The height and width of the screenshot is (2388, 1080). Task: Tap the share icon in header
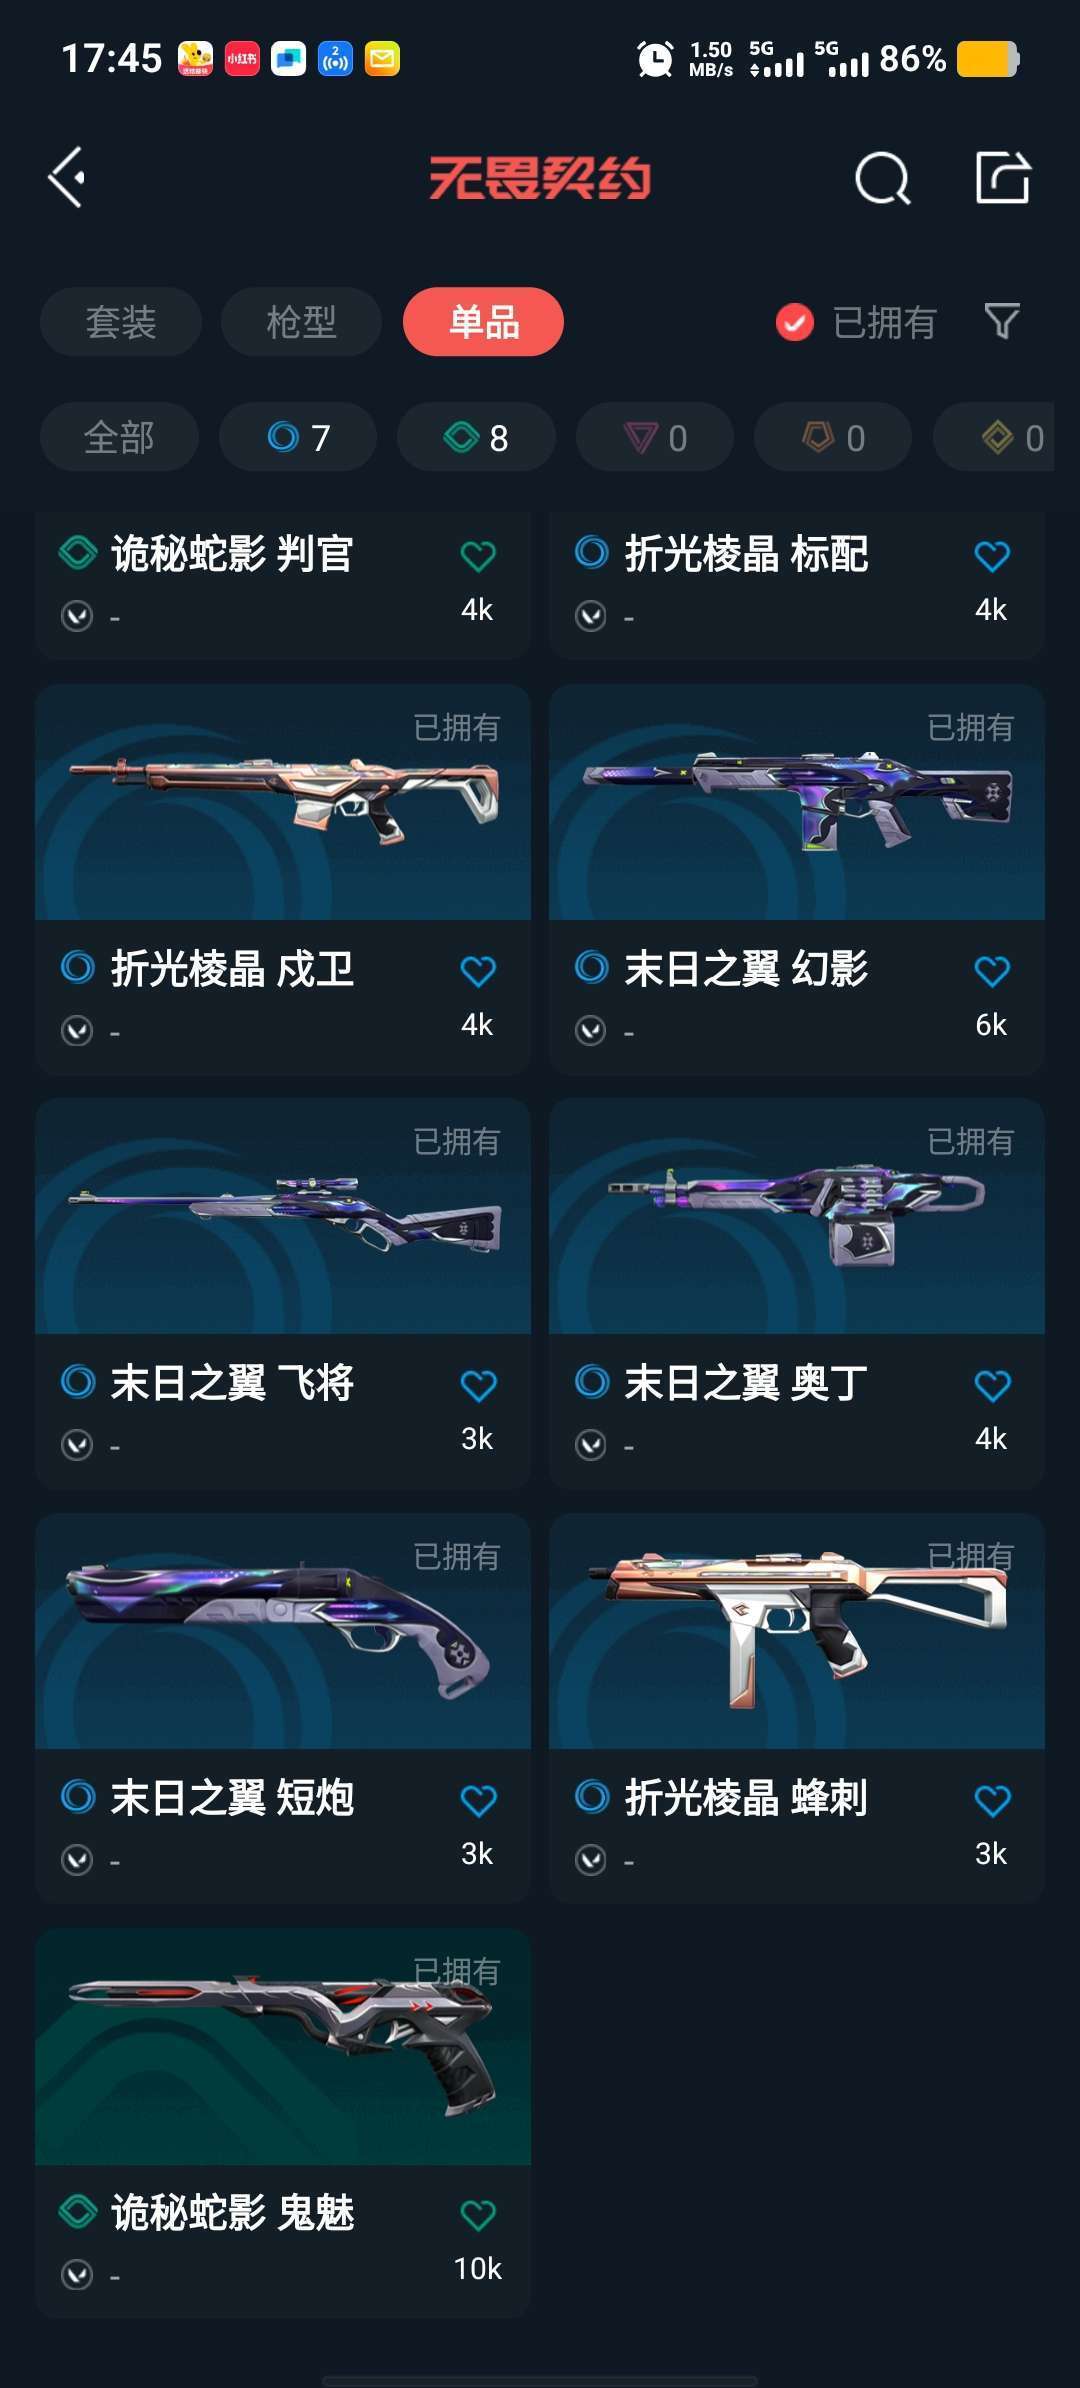pos(1003,178)
